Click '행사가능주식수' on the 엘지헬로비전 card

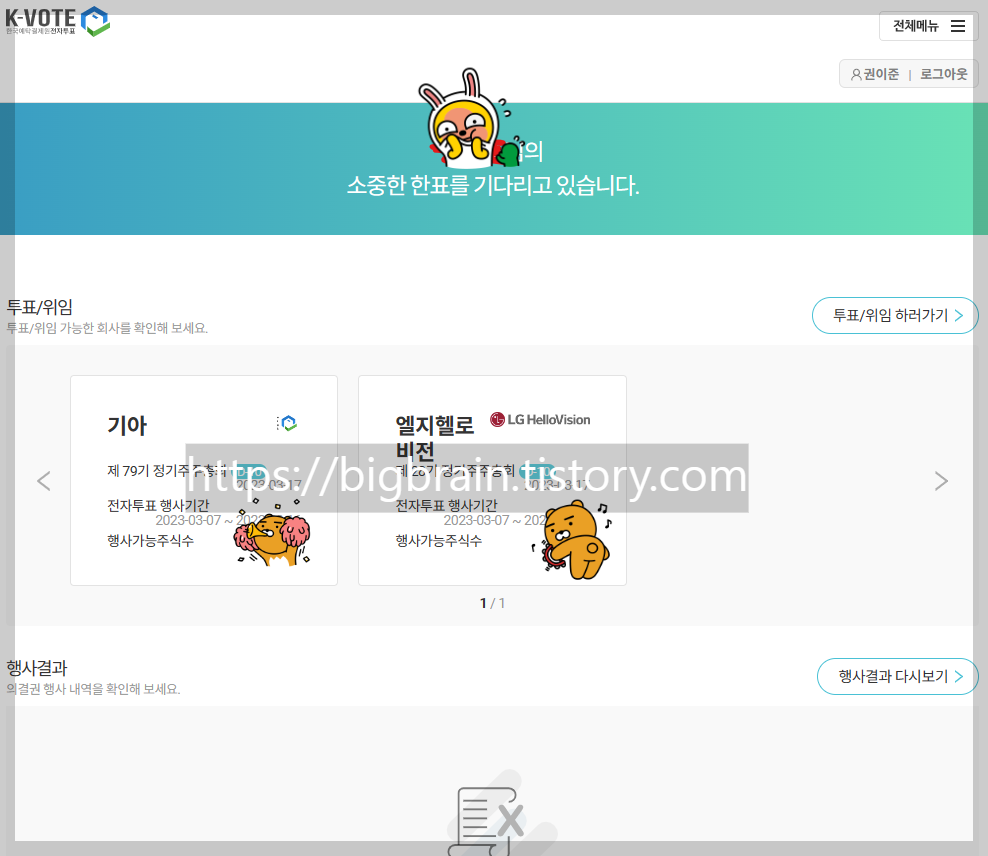coord(439,541)
